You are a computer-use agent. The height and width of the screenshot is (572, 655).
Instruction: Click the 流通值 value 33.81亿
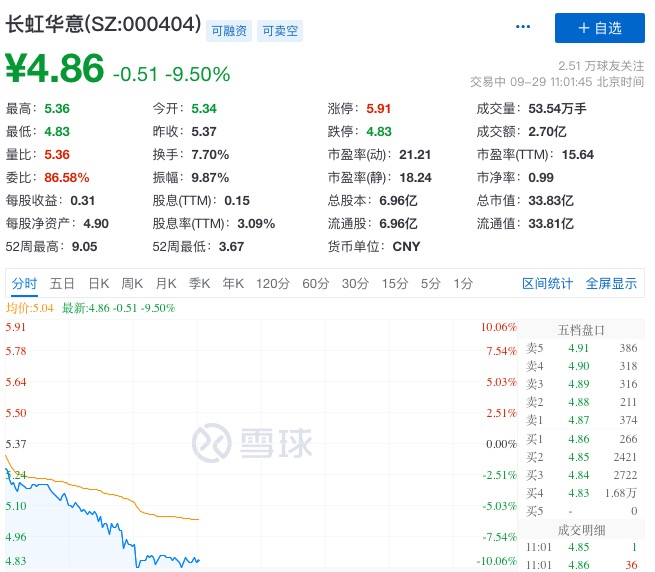pos(551,224)
